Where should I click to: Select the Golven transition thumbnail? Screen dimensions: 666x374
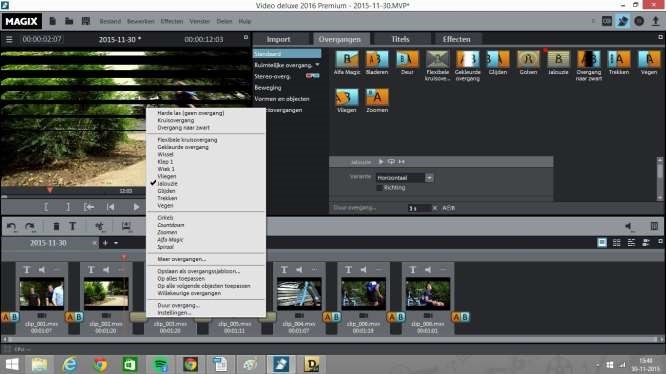528,59
